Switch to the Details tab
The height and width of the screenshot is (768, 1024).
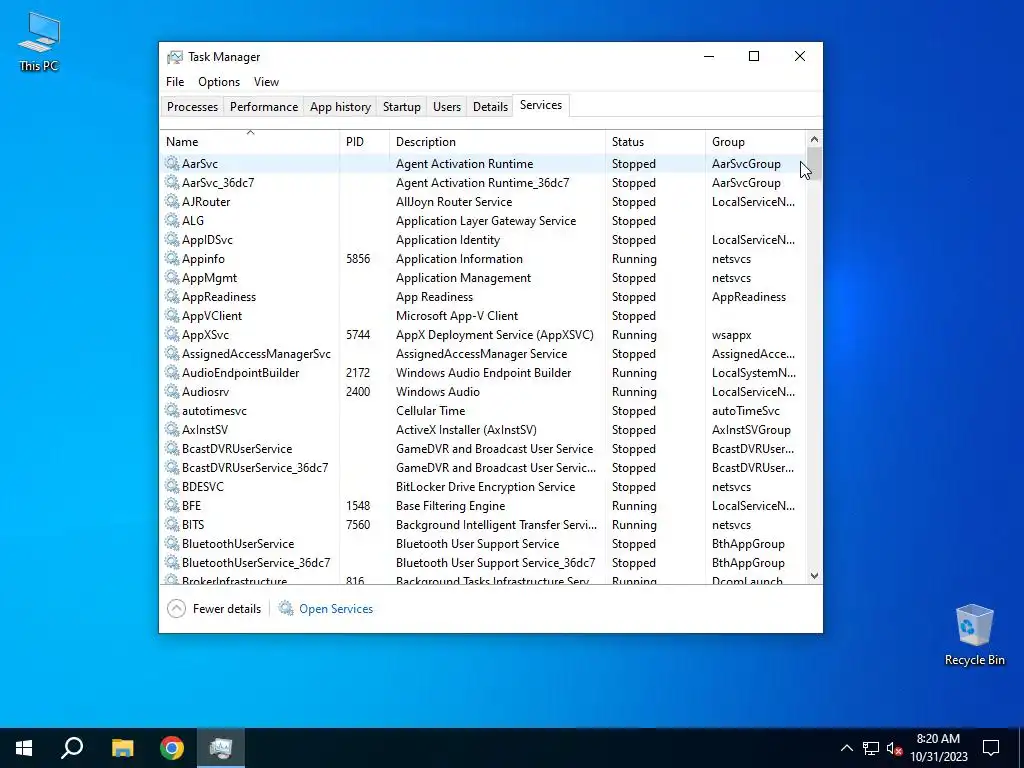pyautogui.click(x=490, y=106)
